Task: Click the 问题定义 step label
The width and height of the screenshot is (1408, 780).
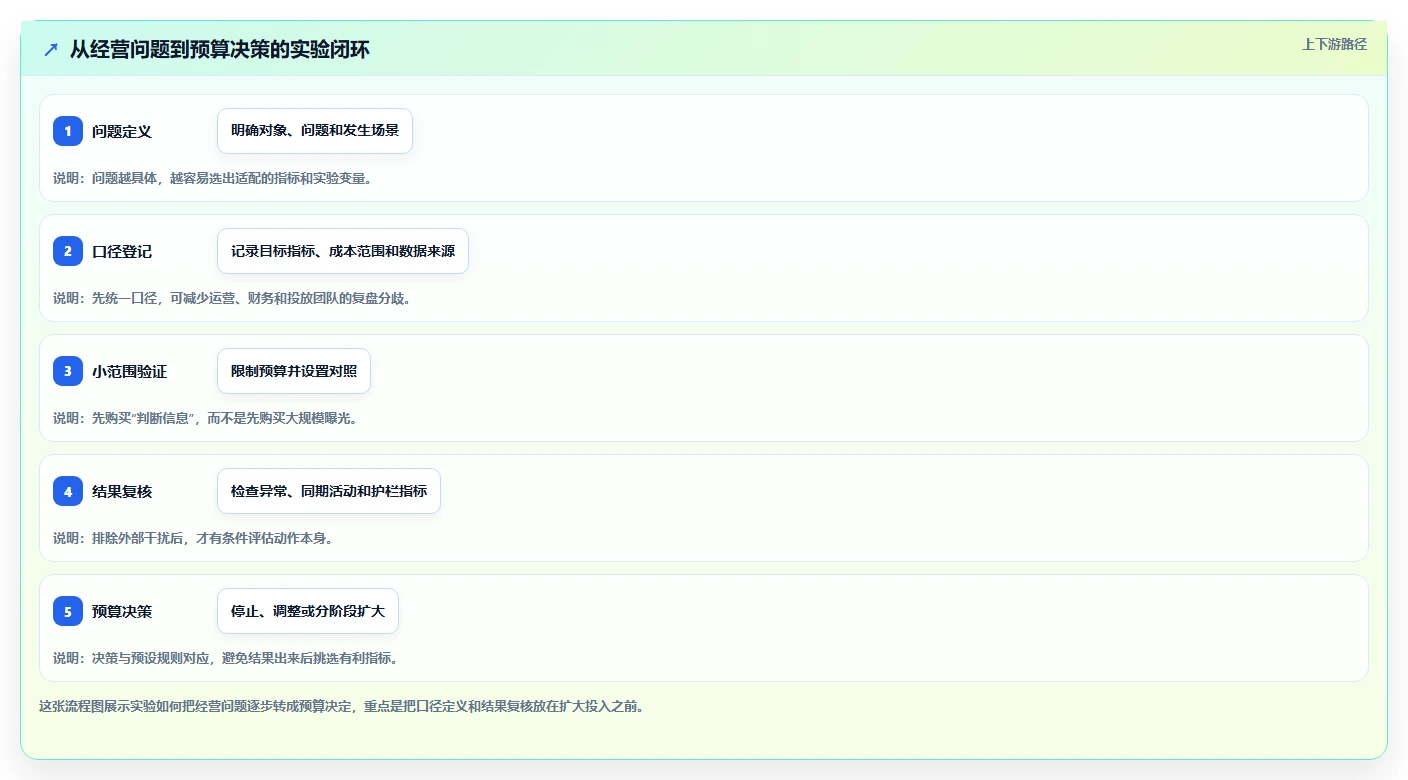Action: (x=122, y=132)
